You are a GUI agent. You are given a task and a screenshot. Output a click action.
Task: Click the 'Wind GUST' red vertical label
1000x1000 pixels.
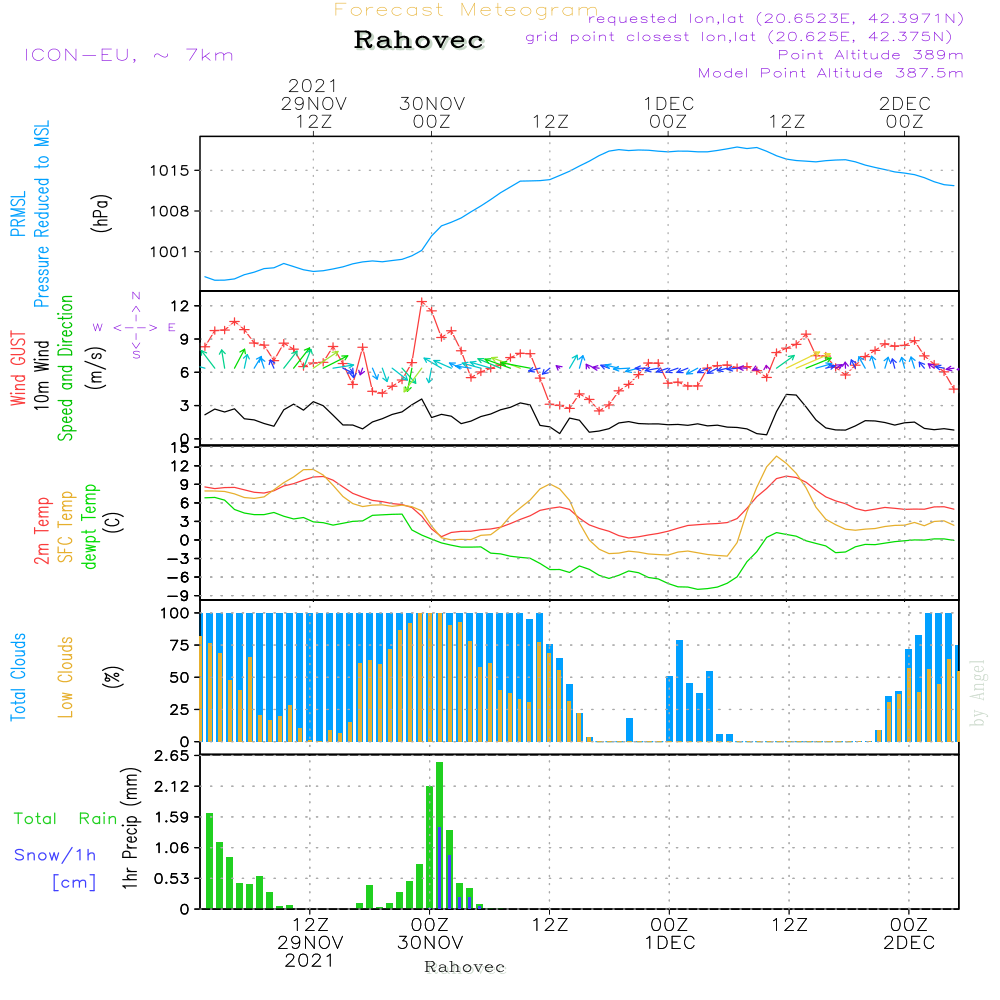click(x=18, y=368)
